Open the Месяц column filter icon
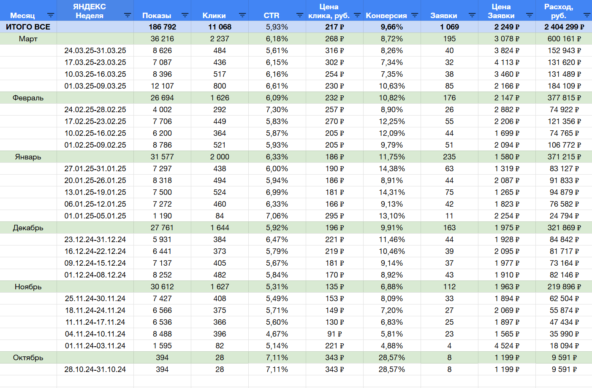The width and height of the screenshot is (592, 388). pos(50,15)
